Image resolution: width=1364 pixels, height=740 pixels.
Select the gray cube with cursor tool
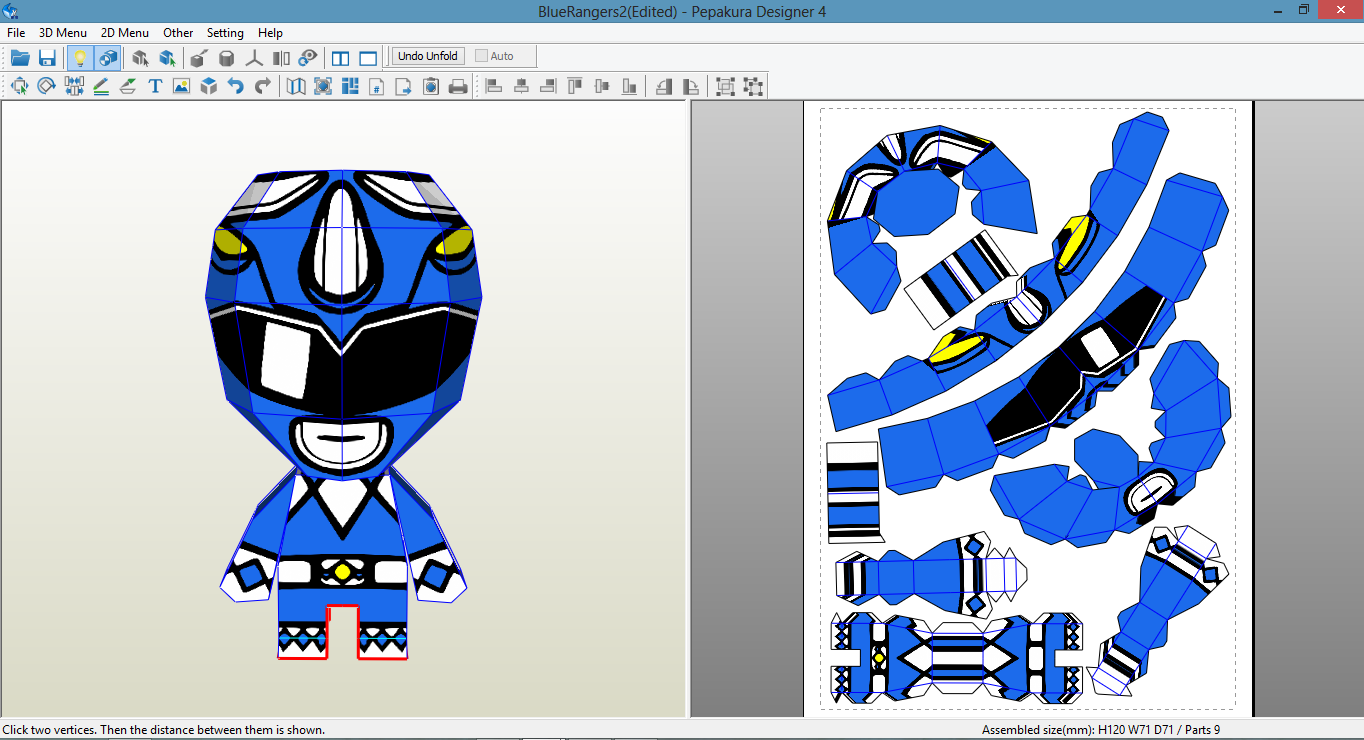(140, 57)
